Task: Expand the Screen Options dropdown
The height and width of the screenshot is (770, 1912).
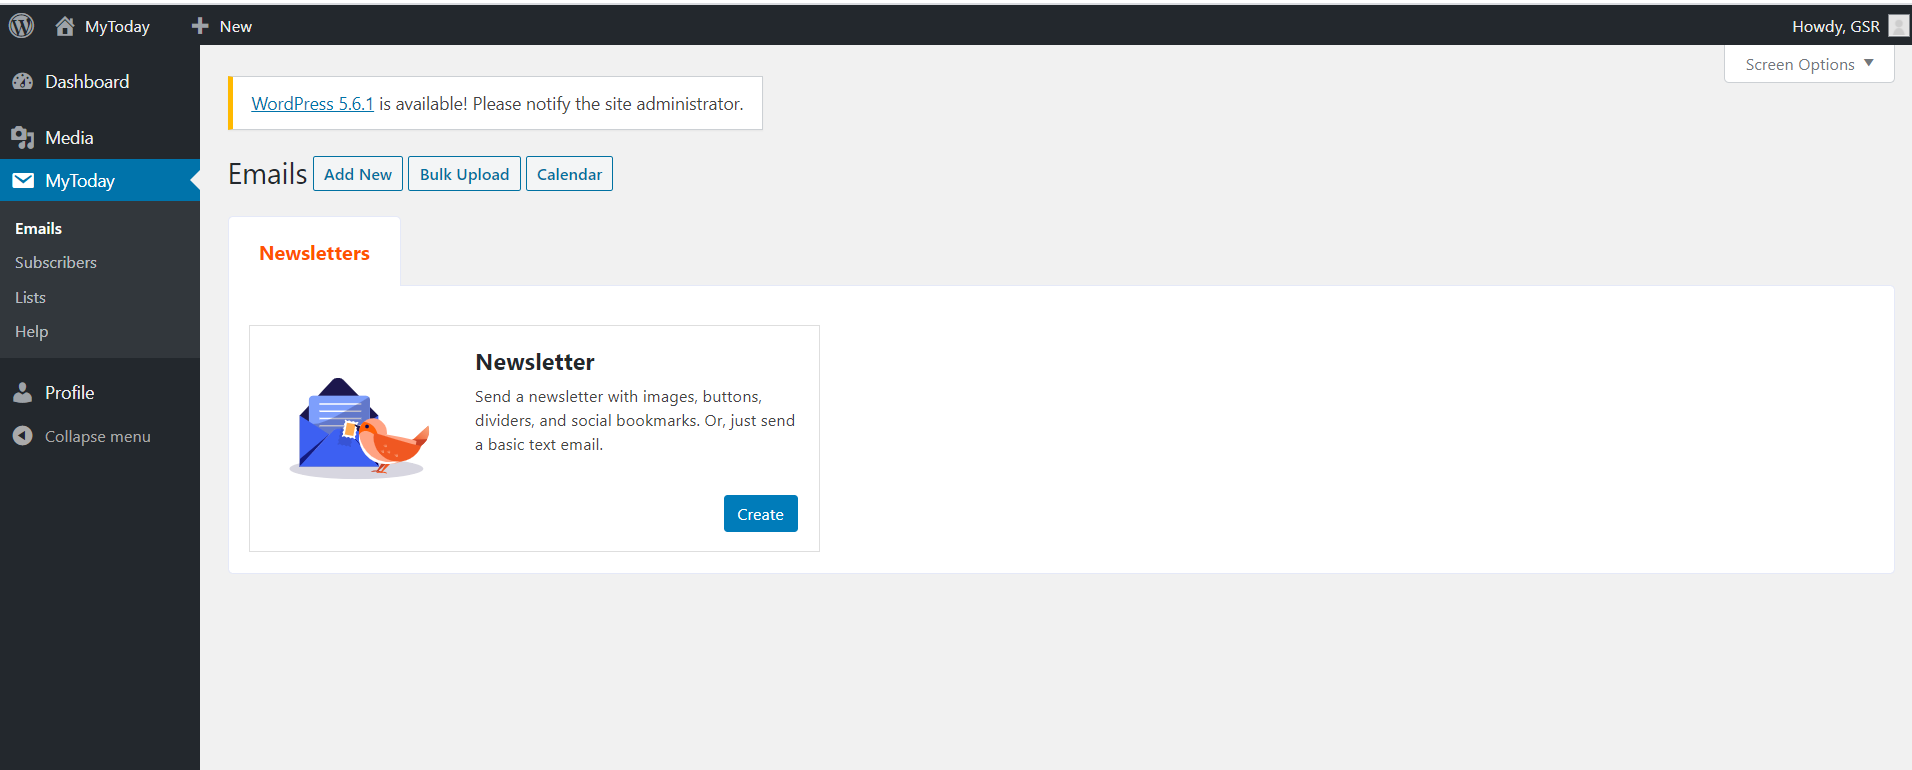Action: click(x=1808, y=65)
